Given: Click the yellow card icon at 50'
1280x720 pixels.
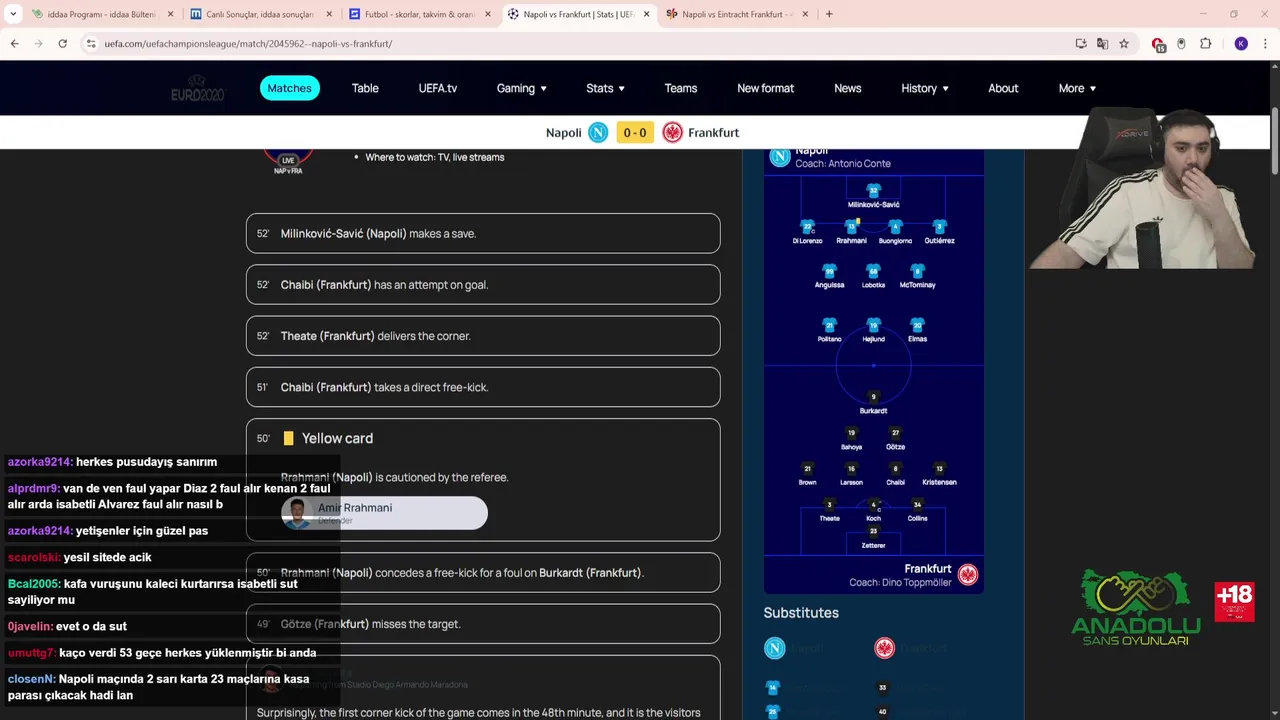Looking at the screenshot, I should [288, 438].
